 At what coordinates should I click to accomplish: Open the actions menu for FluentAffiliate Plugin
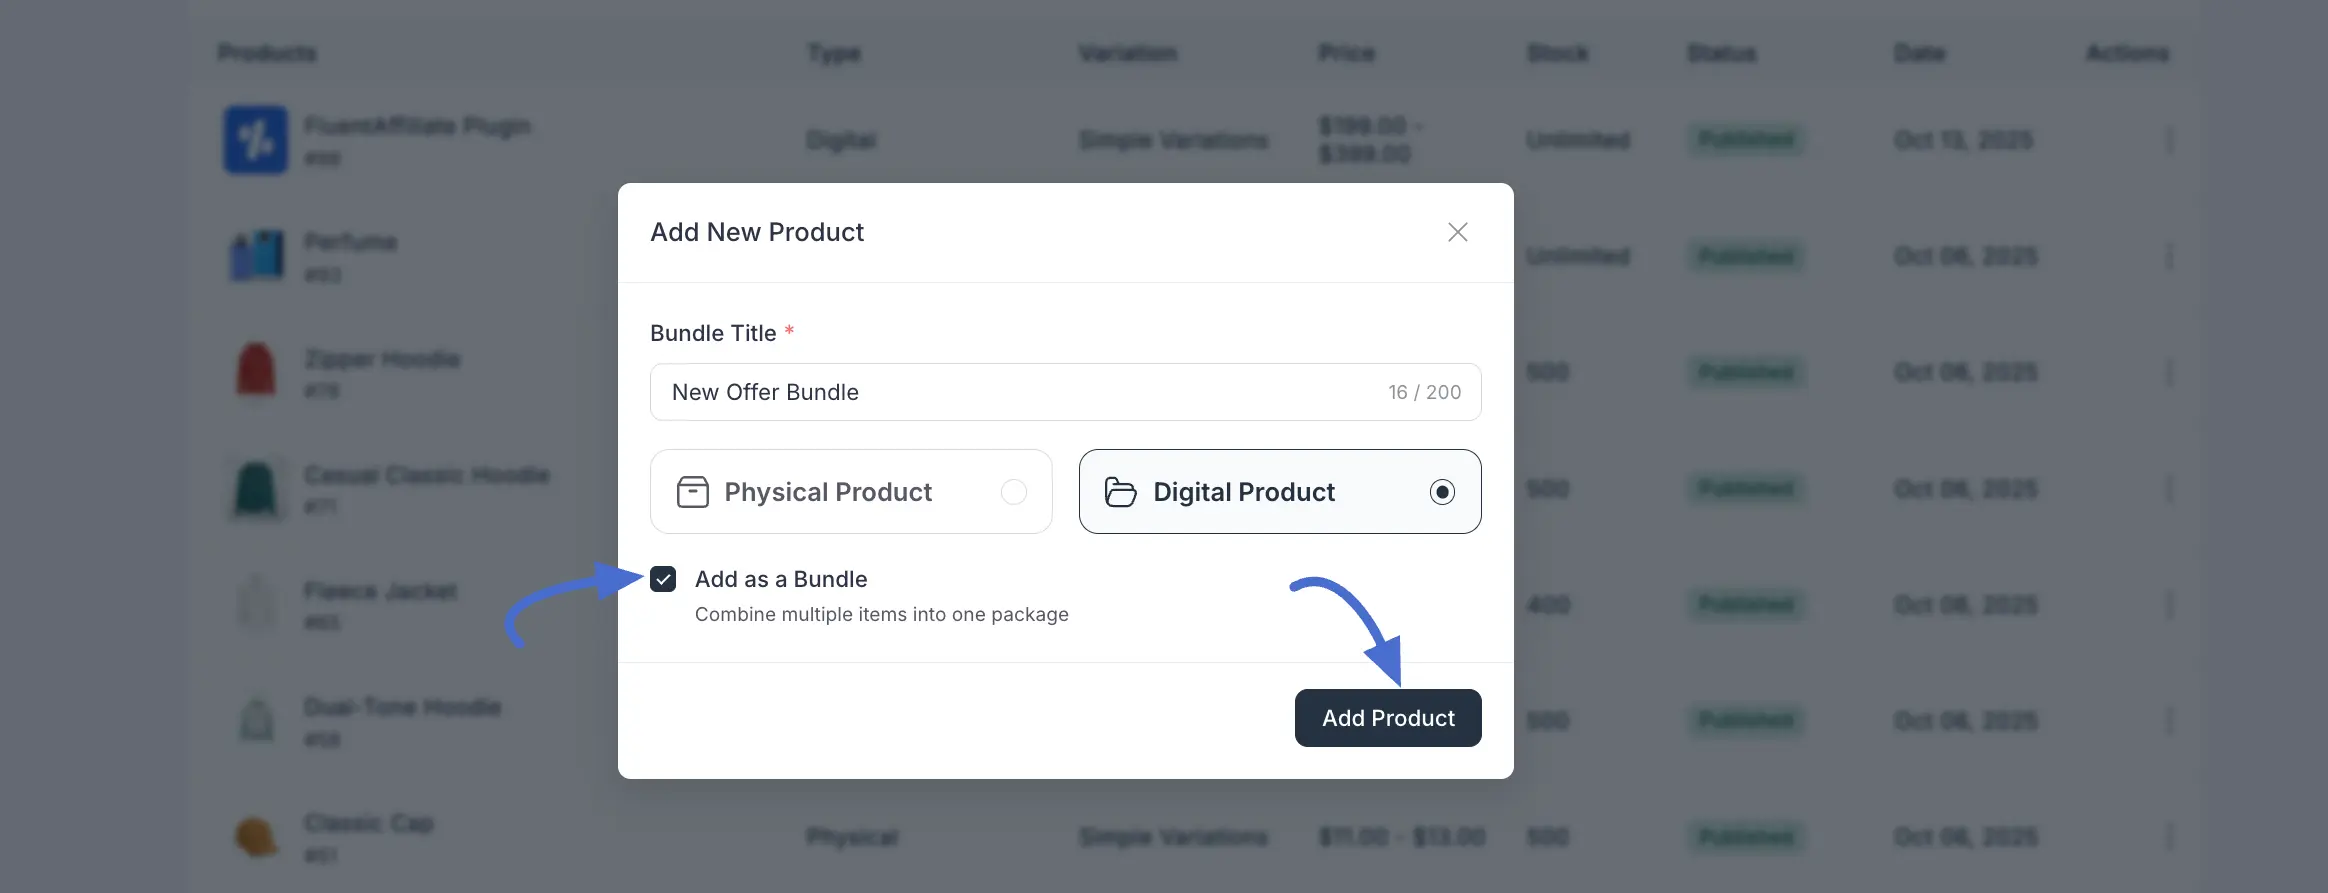tap(2168, 140)
